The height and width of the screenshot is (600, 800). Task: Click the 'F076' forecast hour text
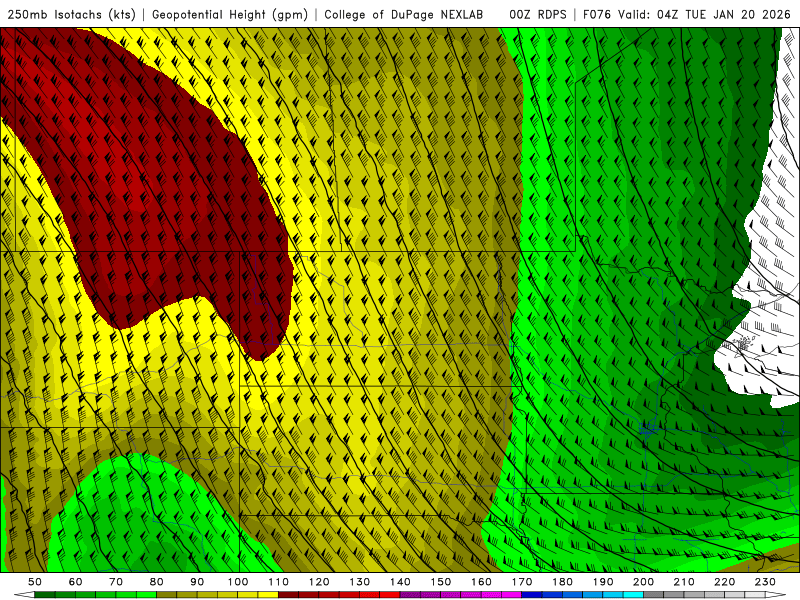coord(598,15)
